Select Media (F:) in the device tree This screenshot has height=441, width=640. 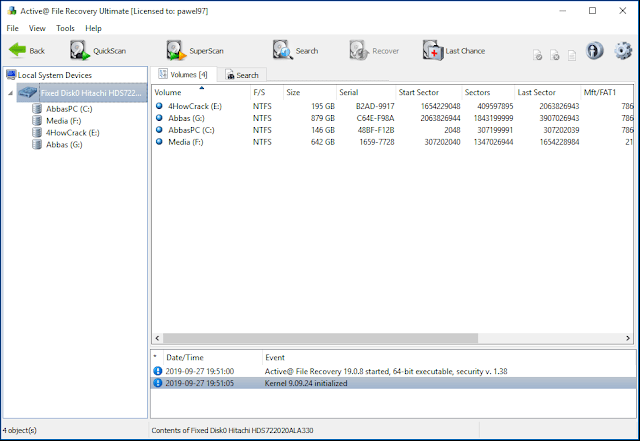[x=63, y=120]
